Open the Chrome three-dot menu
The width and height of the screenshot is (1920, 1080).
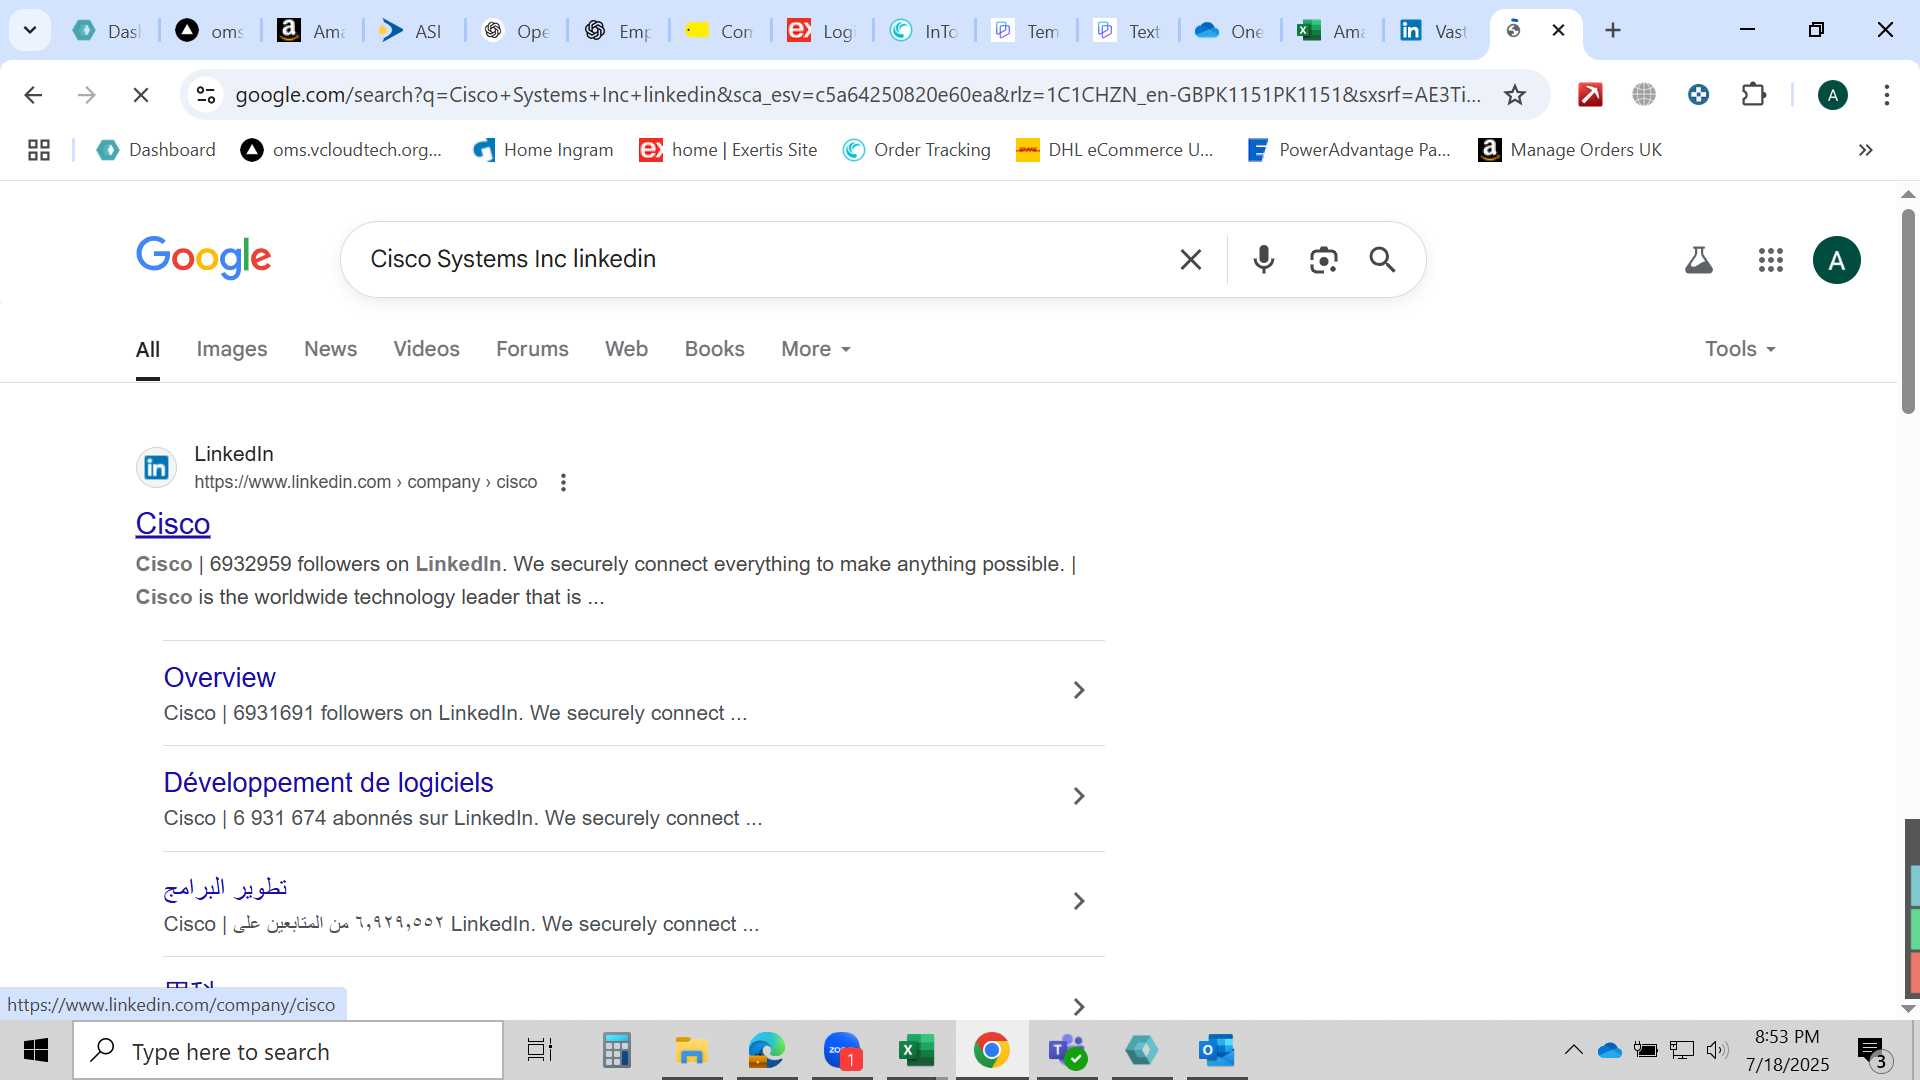tap(1887, 95)
